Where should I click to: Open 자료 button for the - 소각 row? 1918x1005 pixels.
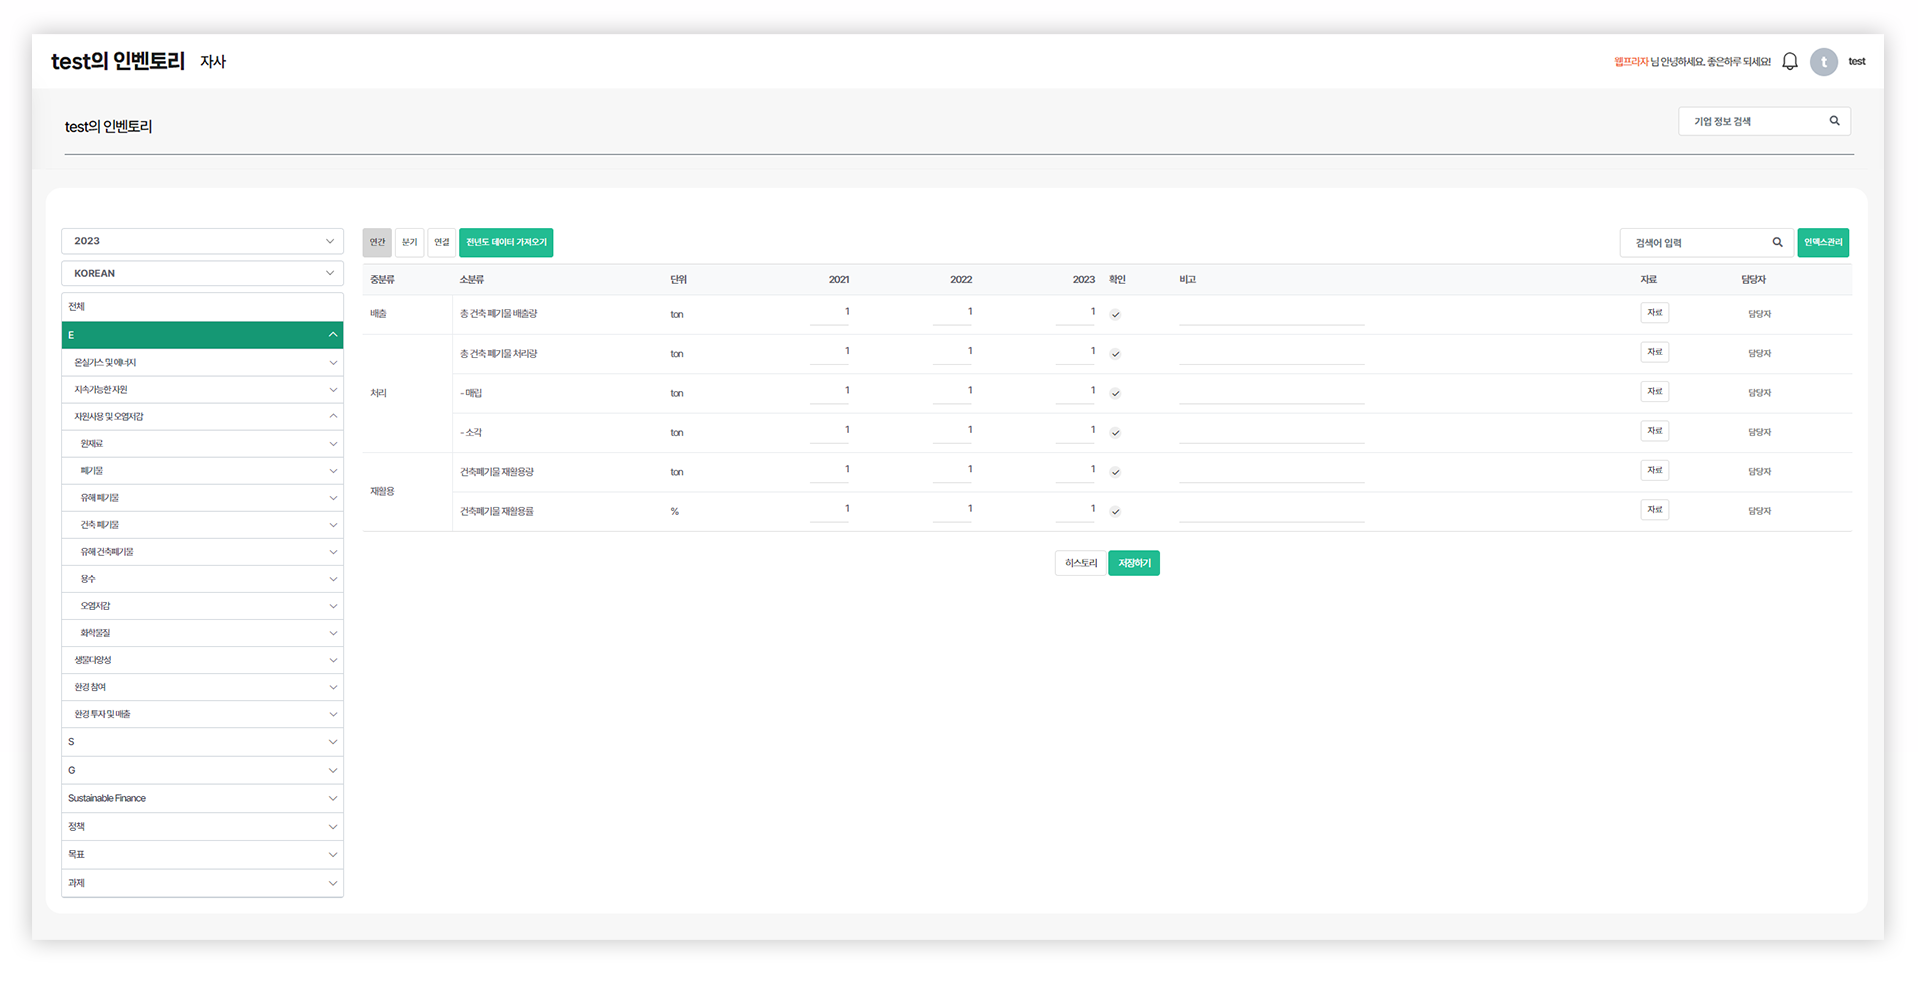click(x=1654, y=431)
